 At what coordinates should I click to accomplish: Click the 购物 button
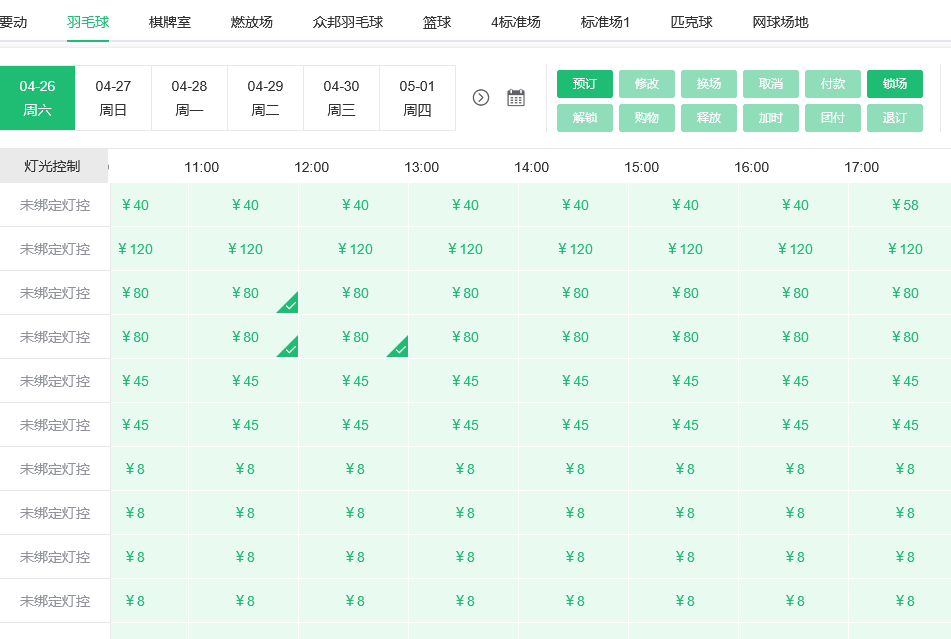(x=647, y=118)
